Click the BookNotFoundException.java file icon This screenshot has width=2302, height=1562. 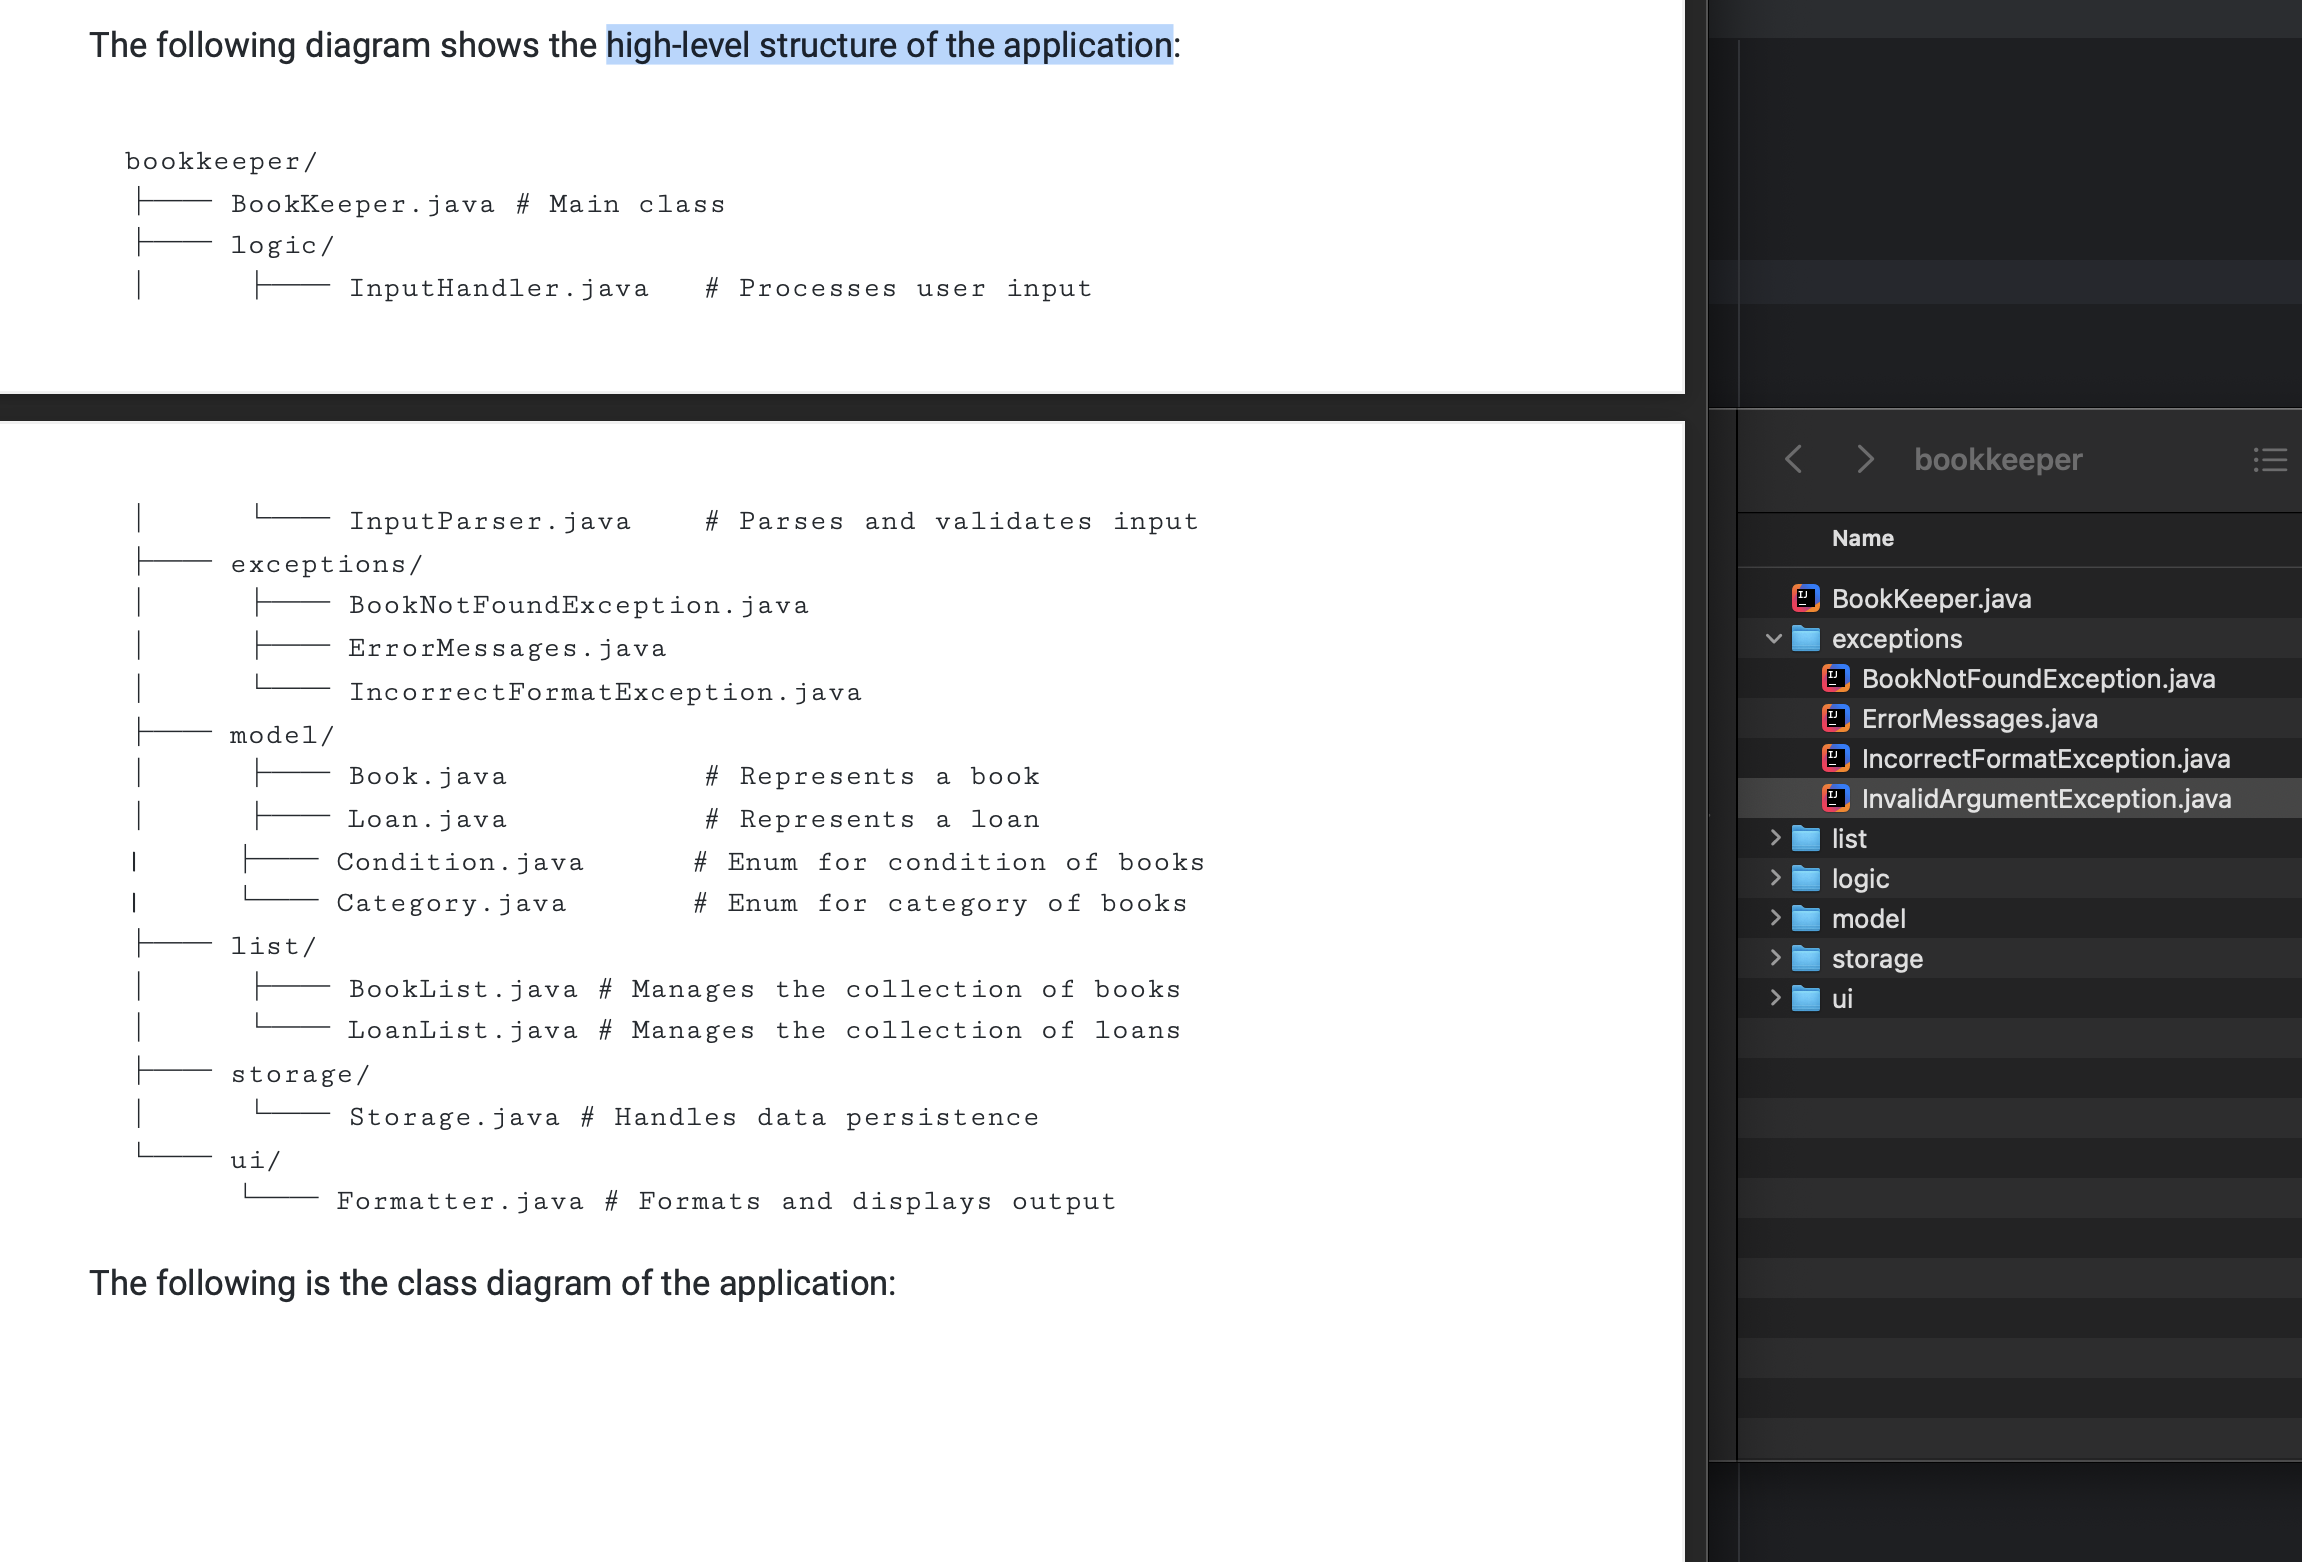pyautogui.click(x=1835, y=679)
